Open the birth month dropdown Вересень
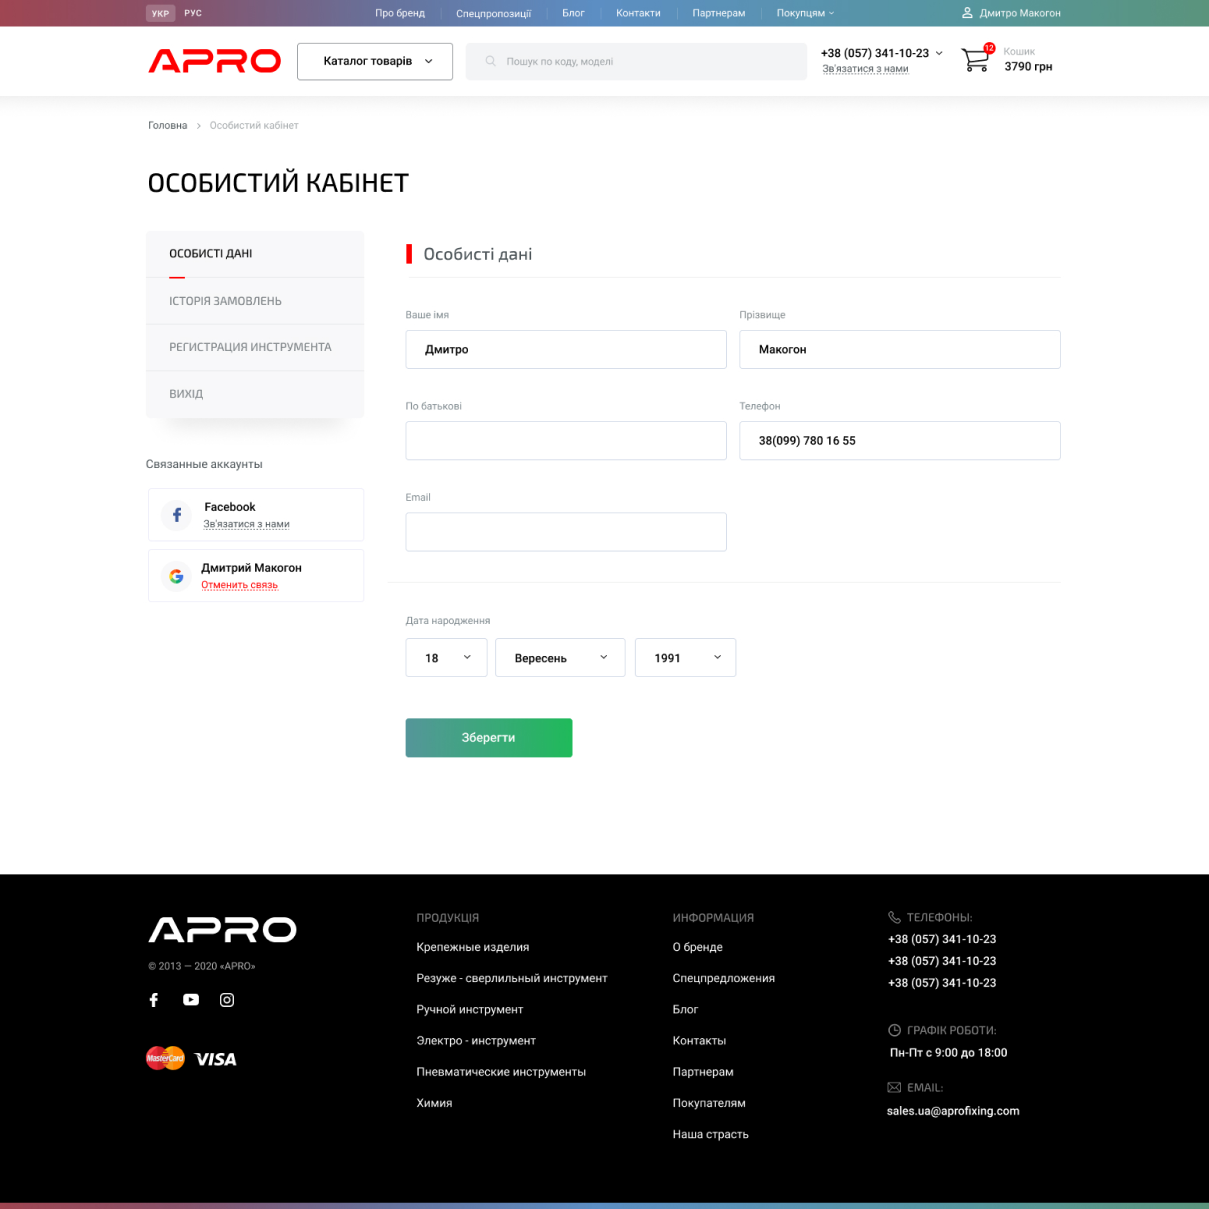The height and width of the screenshot is (1209, 1209). click(x=560, y=658)
